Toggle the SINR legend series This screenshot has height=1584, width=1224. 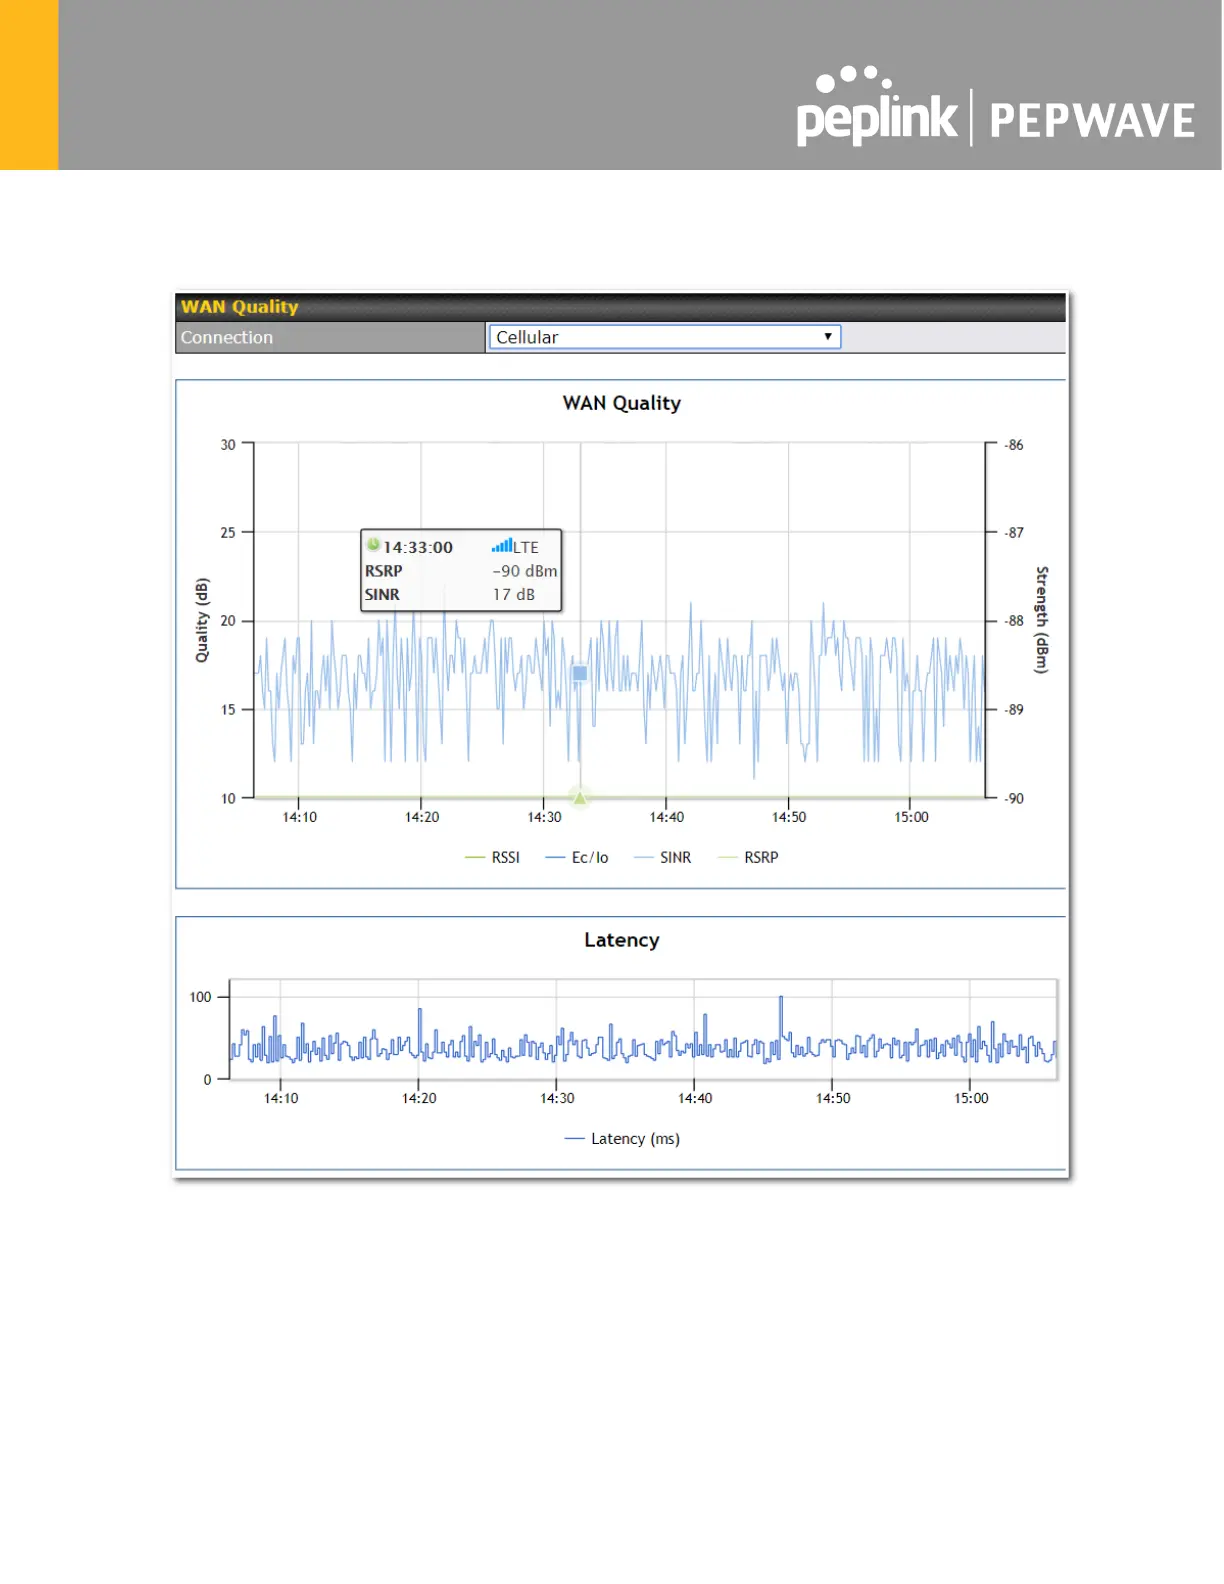[x=663, y=858]
